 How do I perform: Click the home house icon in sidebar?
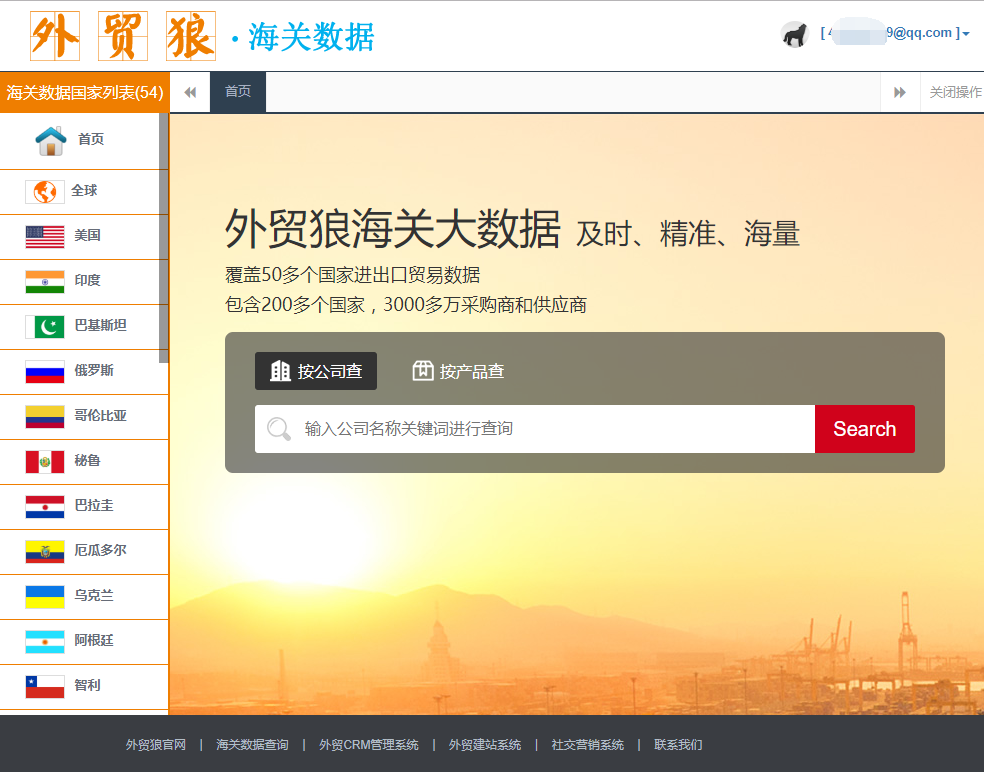click(x=51, y=140)
